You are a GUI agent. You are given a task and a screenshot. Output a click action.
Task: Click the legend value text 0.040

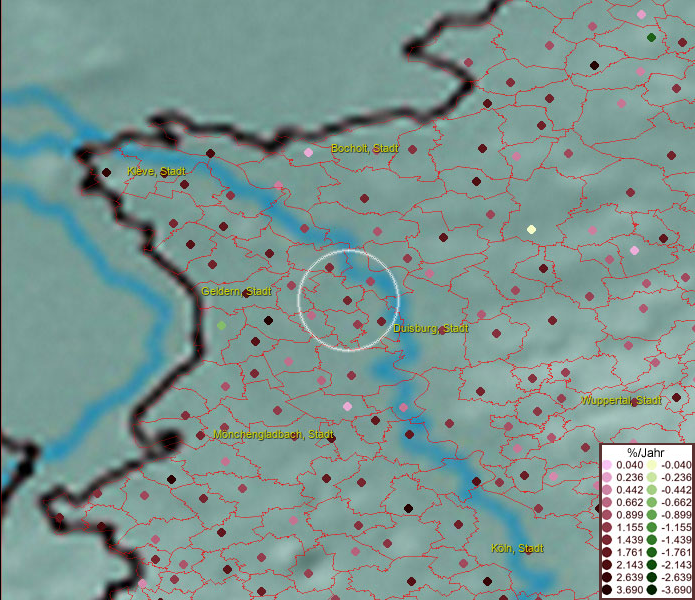click(629, 465)
